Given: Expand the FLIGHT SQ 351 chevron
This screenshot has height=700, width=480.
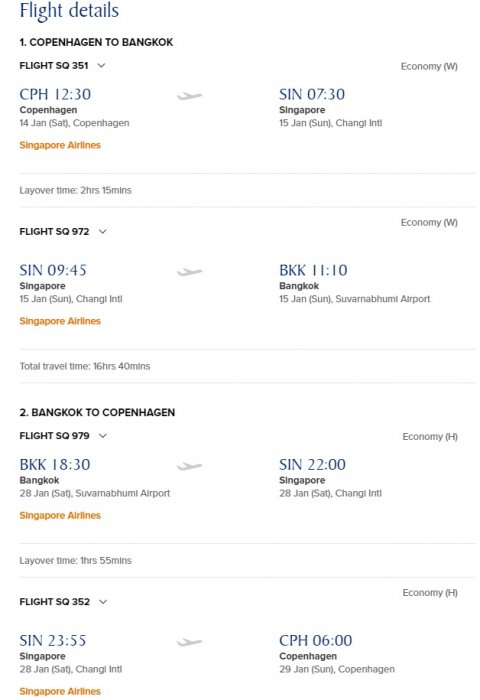Looking at the screenshot, I should [101, 66].
